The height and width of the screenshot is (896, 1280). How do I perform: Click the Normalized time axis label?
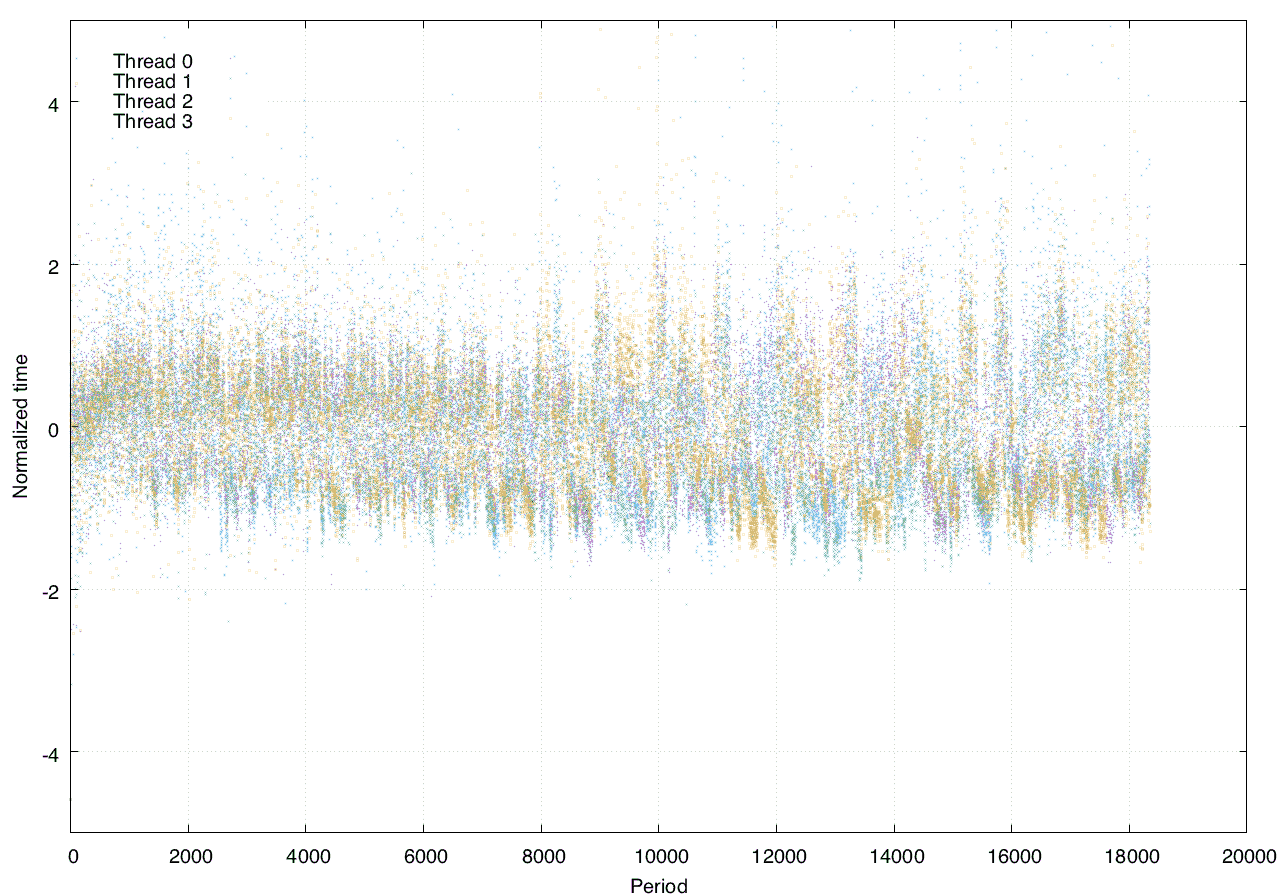click(20, 427)
